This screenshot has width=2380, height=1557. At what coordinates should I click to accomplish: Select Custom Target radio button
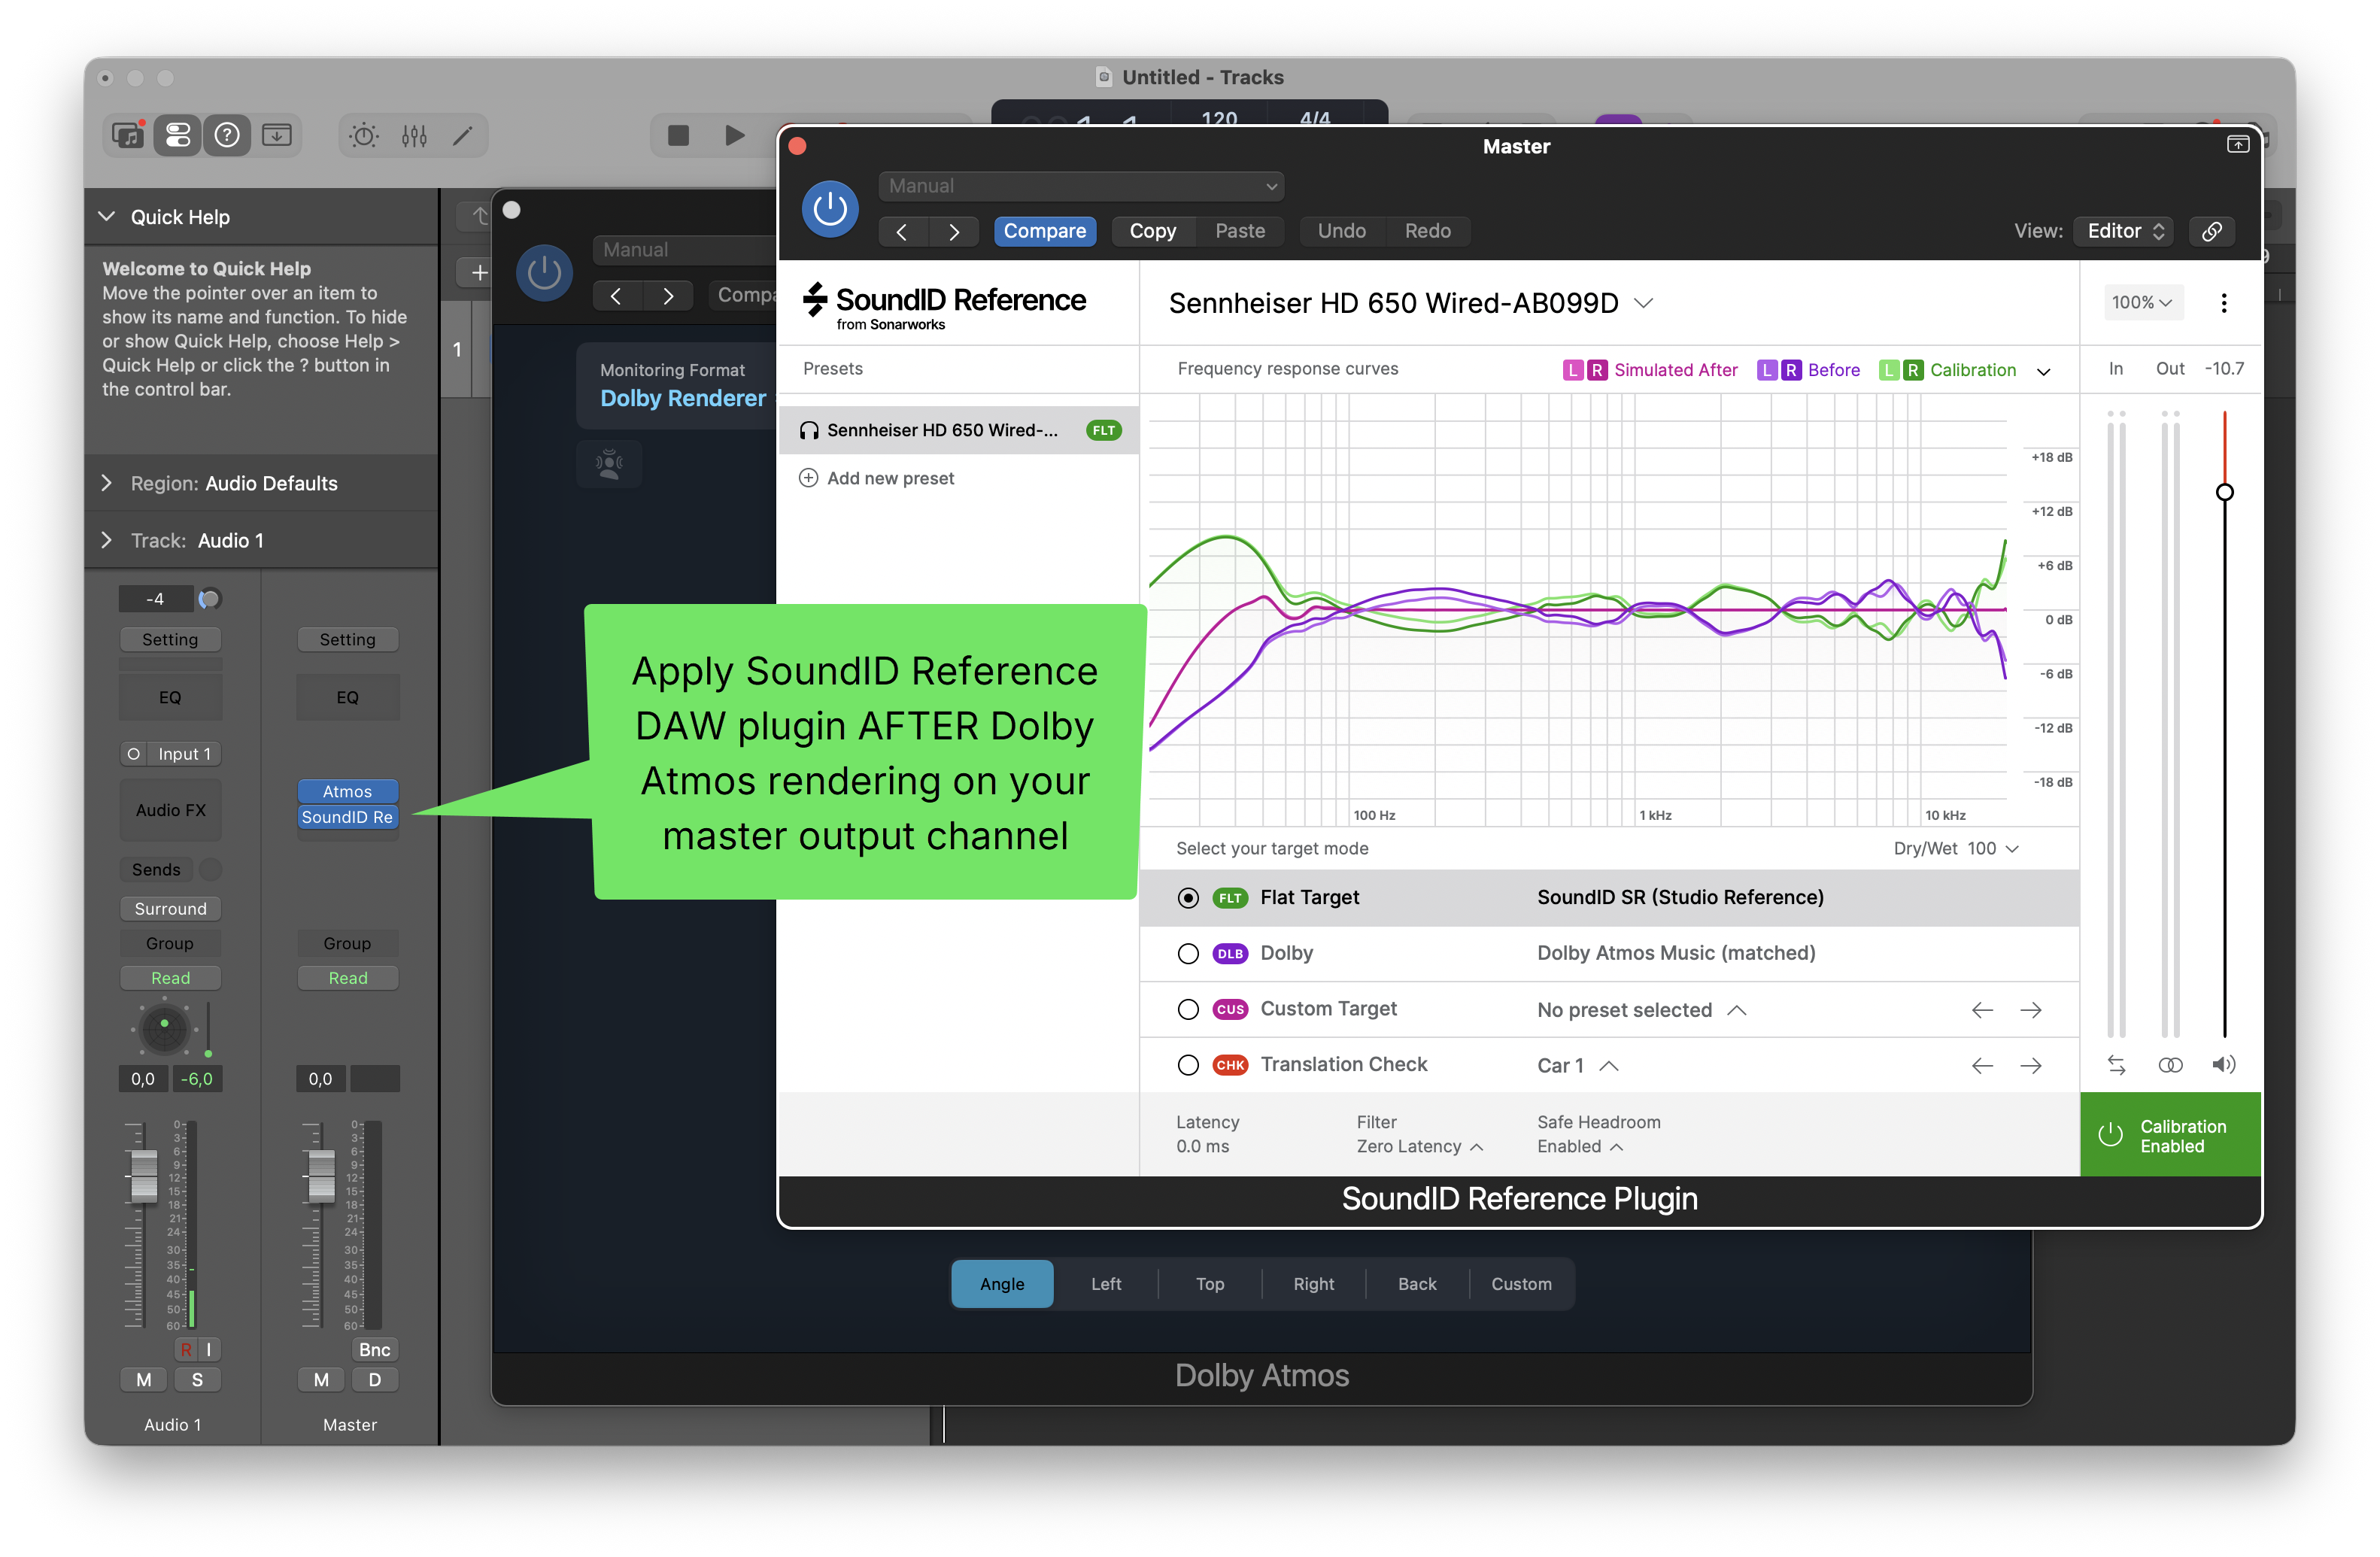[1188, 1010]
